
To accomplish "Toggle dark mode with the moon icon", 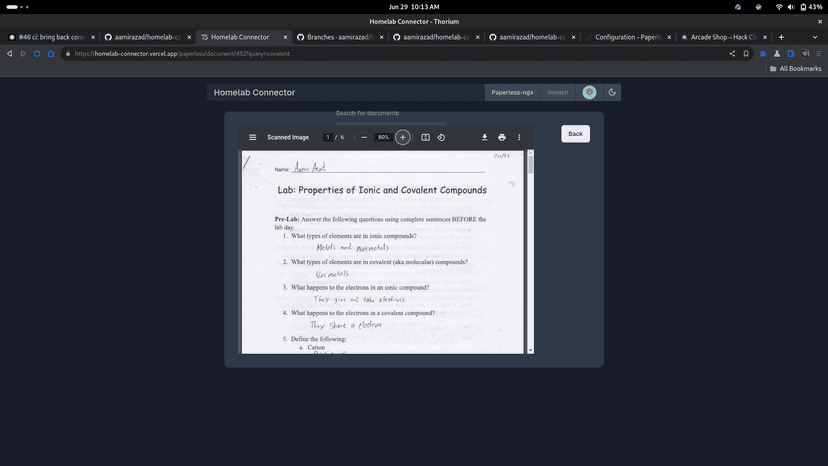I will pyautogui.click(x=612, y=92).
